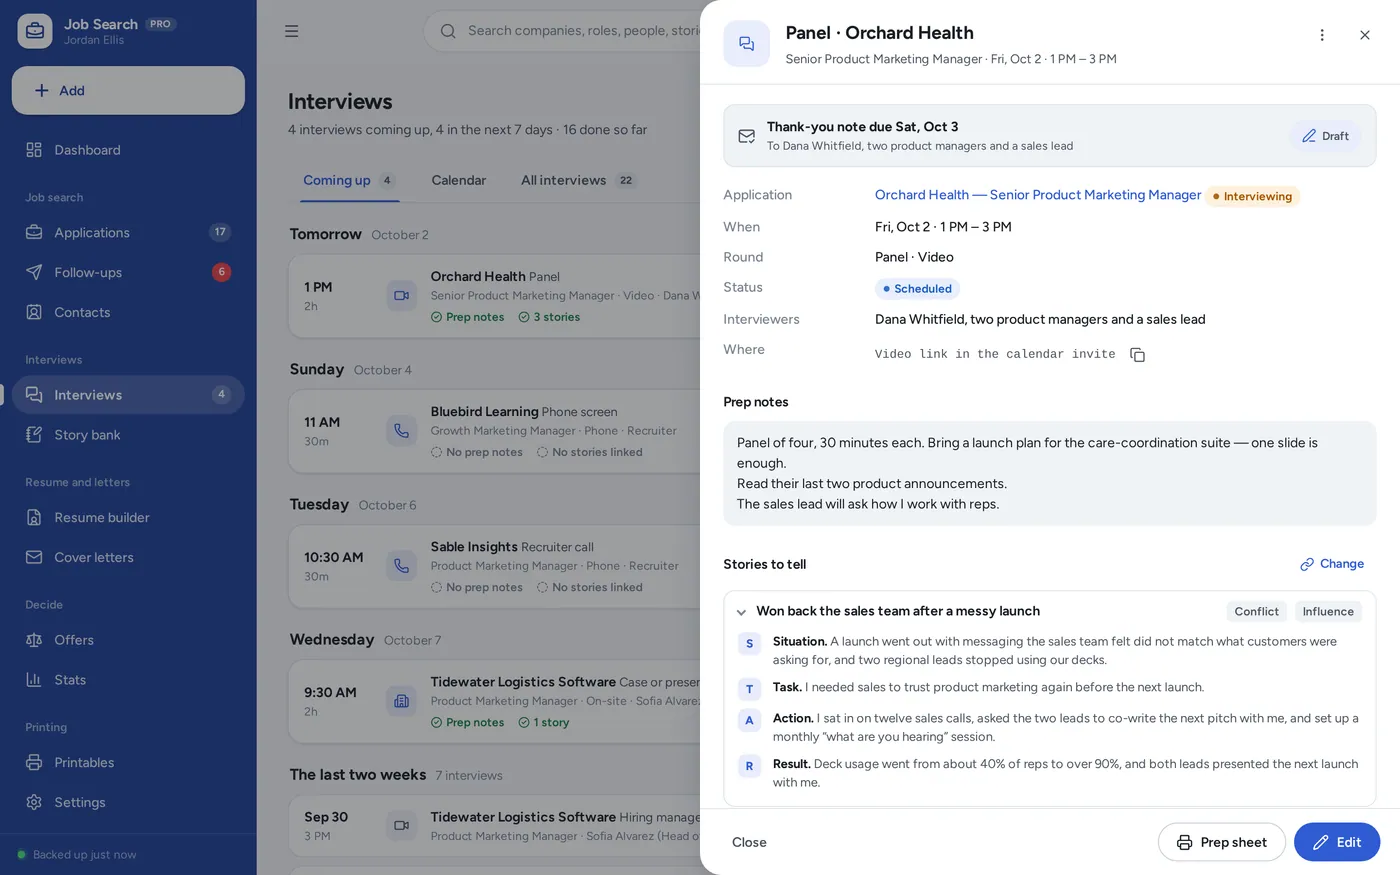Open Printables in the sidebar
1400x875 pixels.
[x=128, y=762]
